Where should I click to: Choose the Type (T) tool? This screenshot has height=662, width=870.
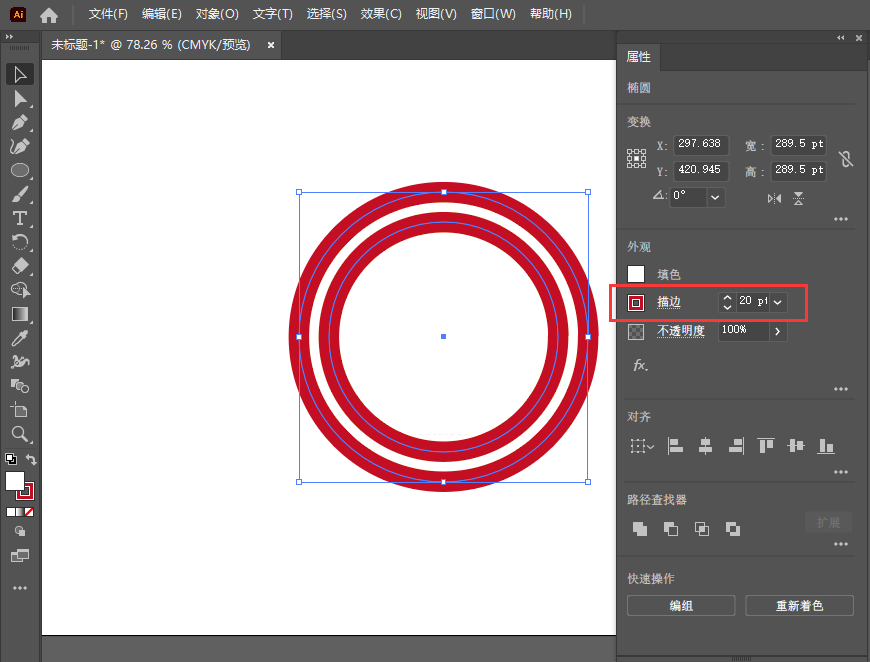pos(19,218)
